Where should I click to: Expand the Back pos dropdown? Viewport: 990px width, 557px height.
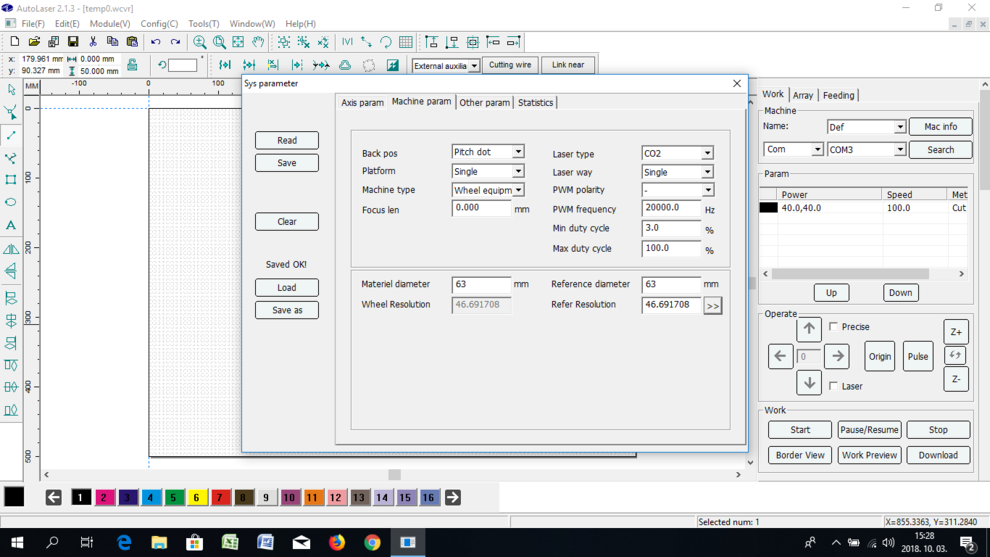518,152
